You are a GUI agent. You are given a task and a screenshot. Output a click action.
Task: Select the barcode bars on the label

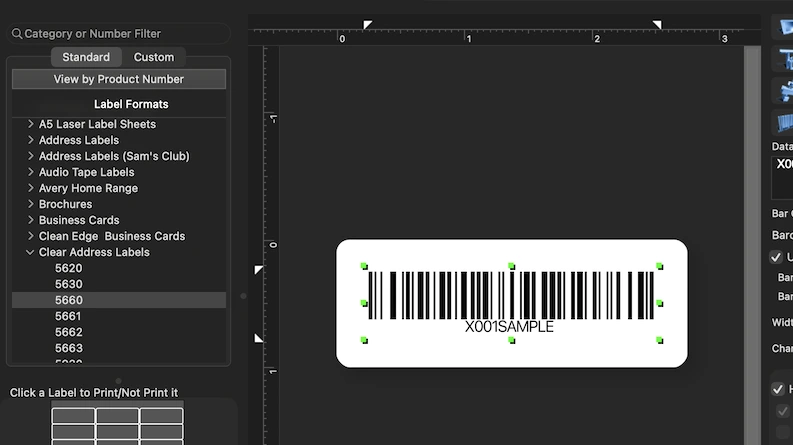coord(511,295)
